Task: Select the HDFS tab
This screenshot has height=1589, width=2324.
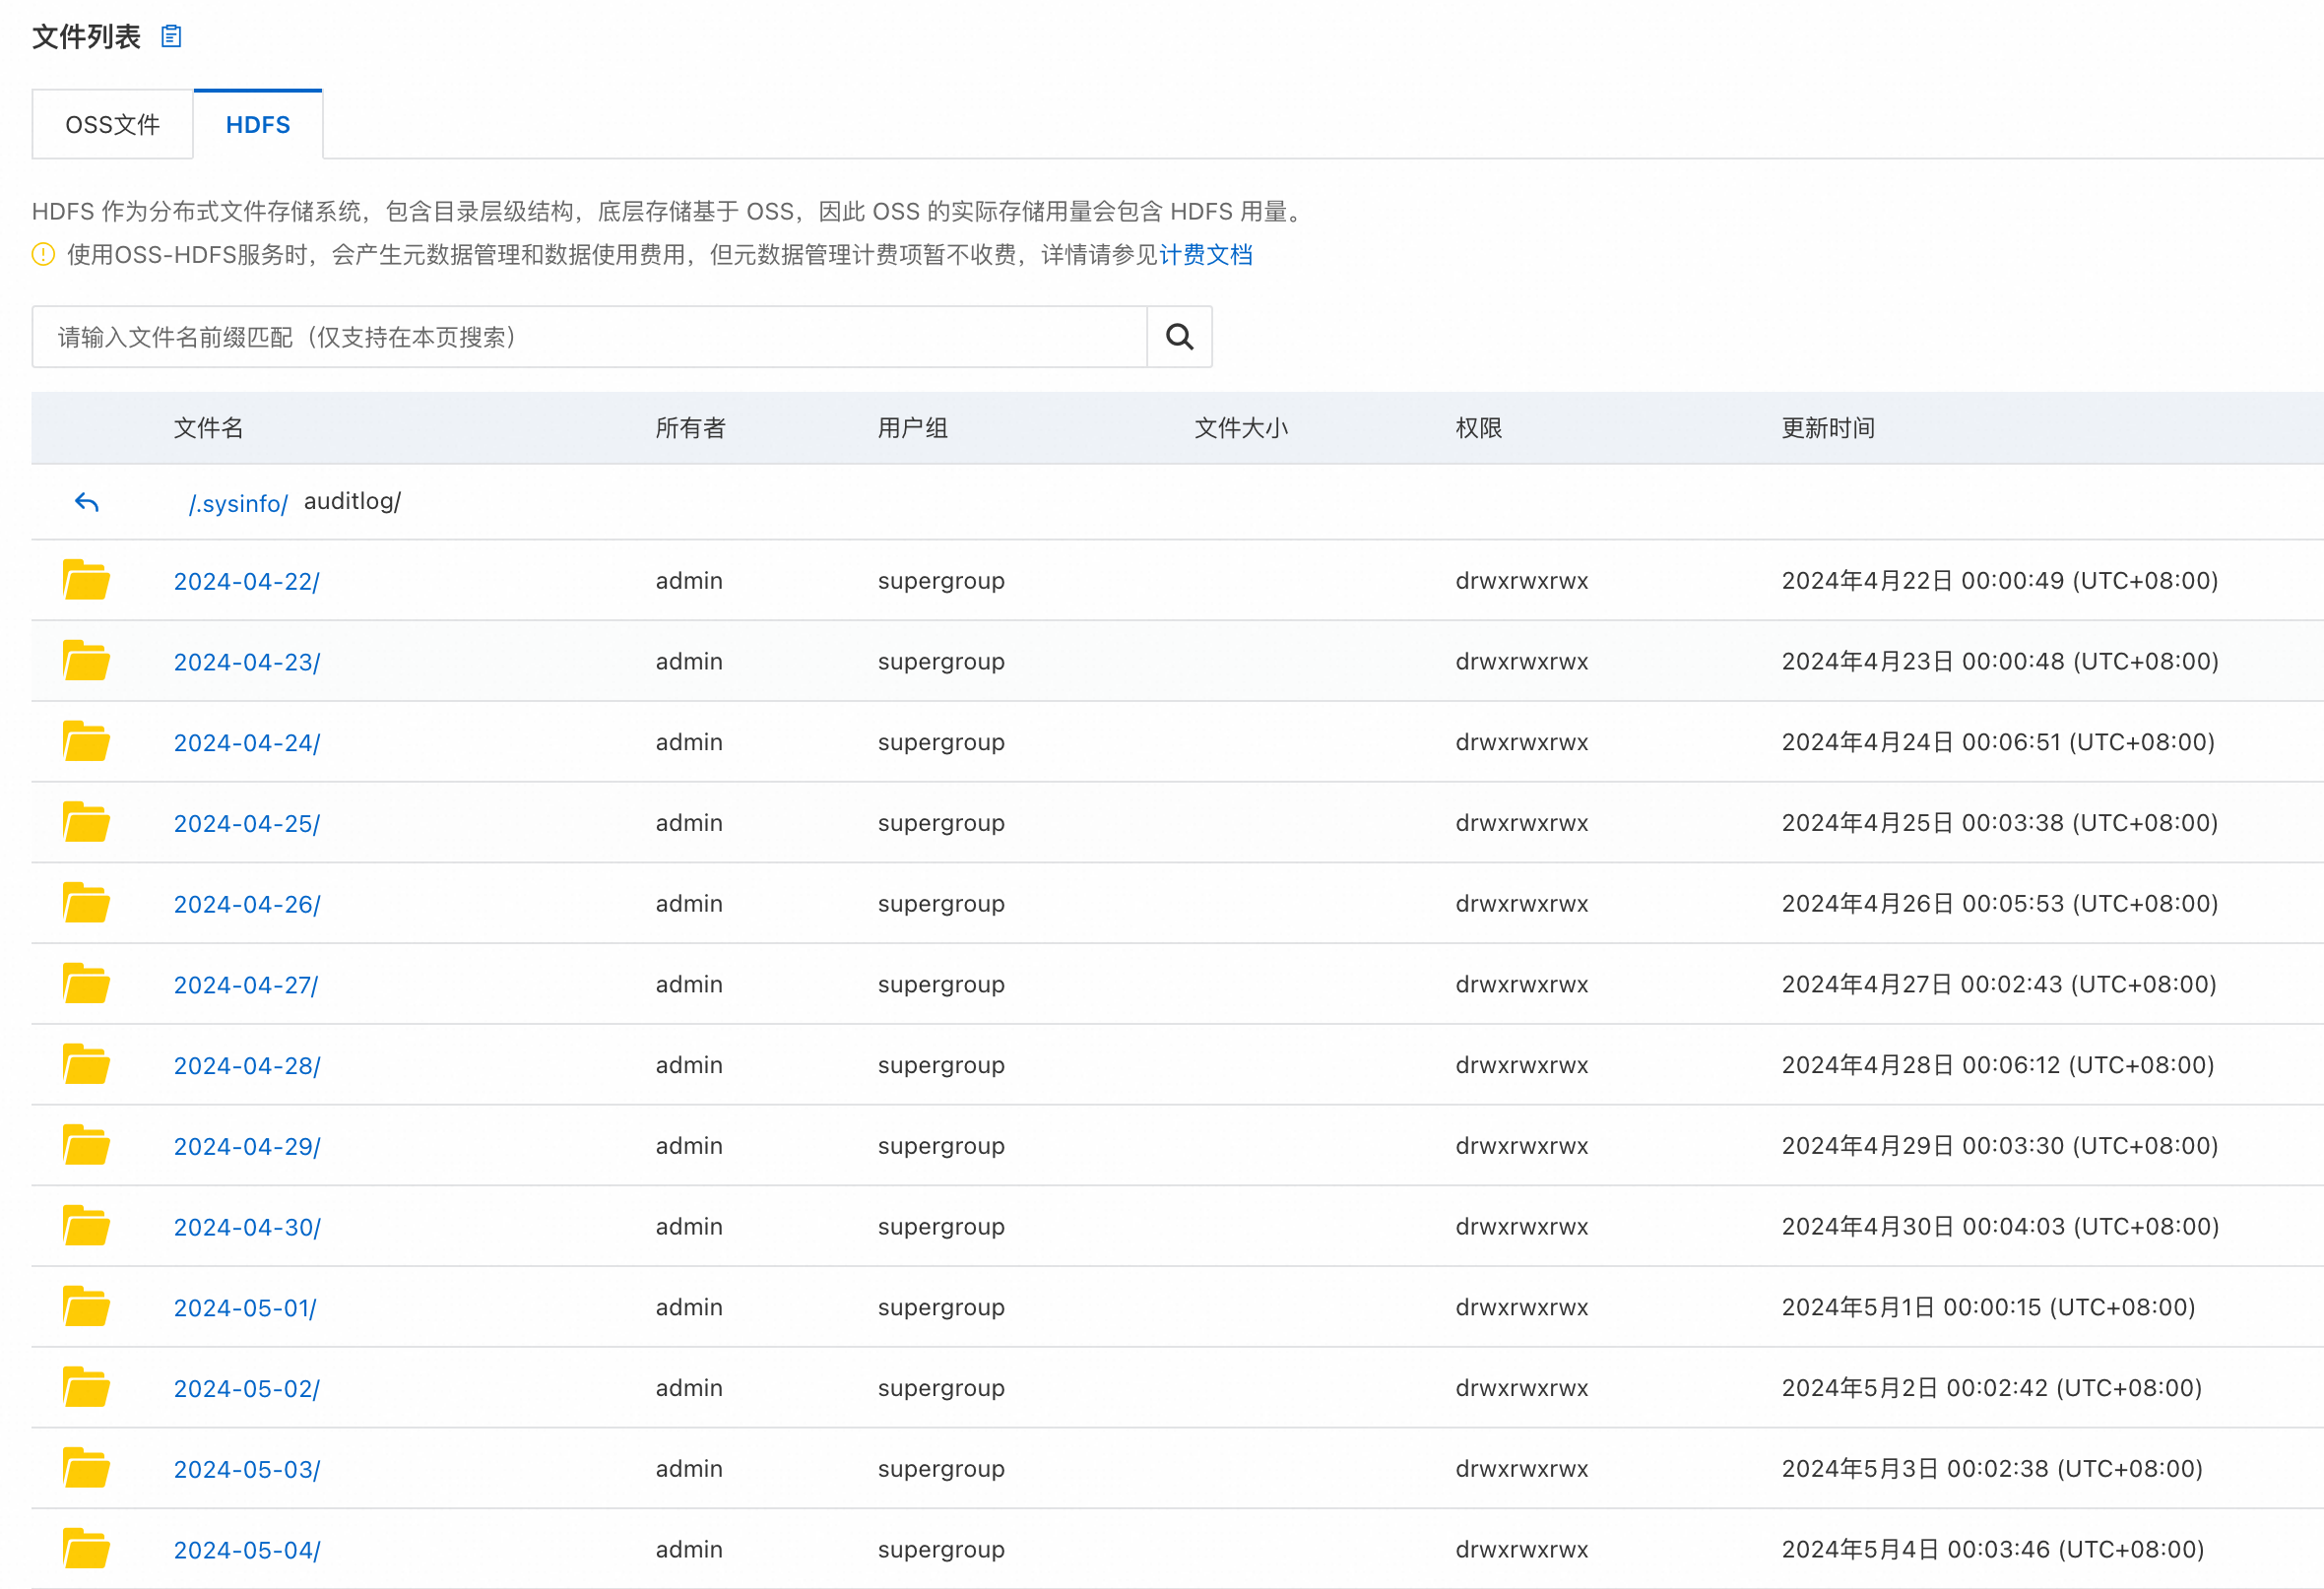Action: pyautogui.click(x=257, y=123)
